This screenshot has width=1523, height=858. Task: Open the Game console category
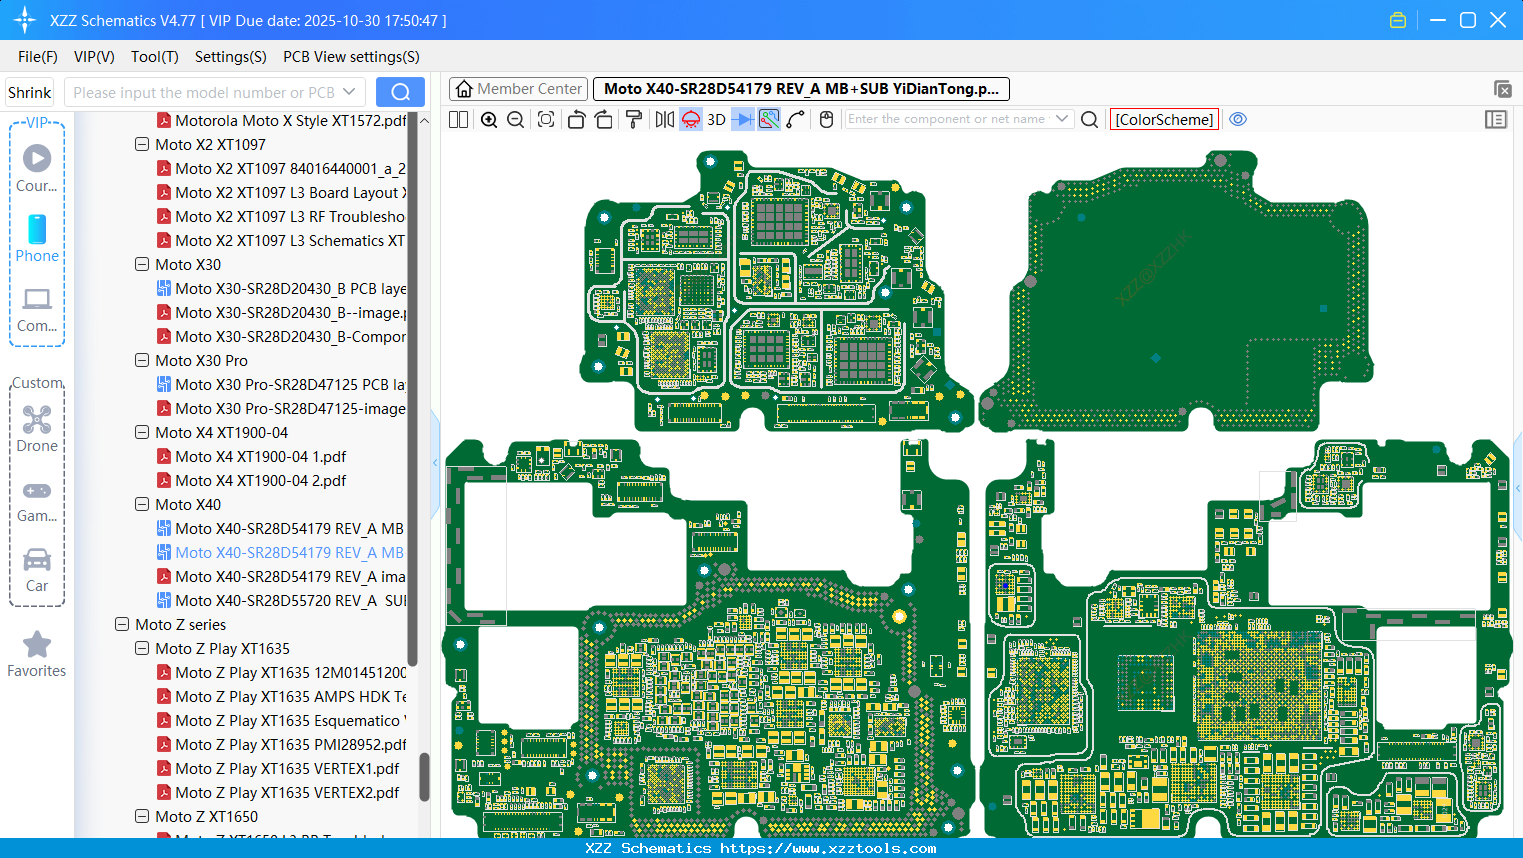click(37, 501)
